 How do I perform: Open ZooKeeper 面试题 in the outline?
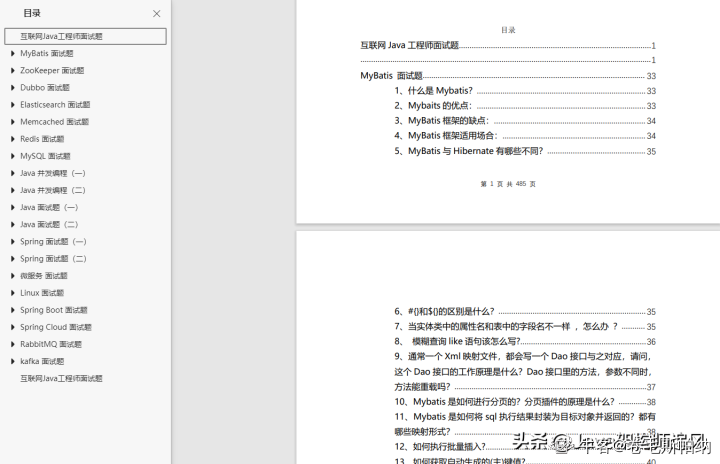52,71
